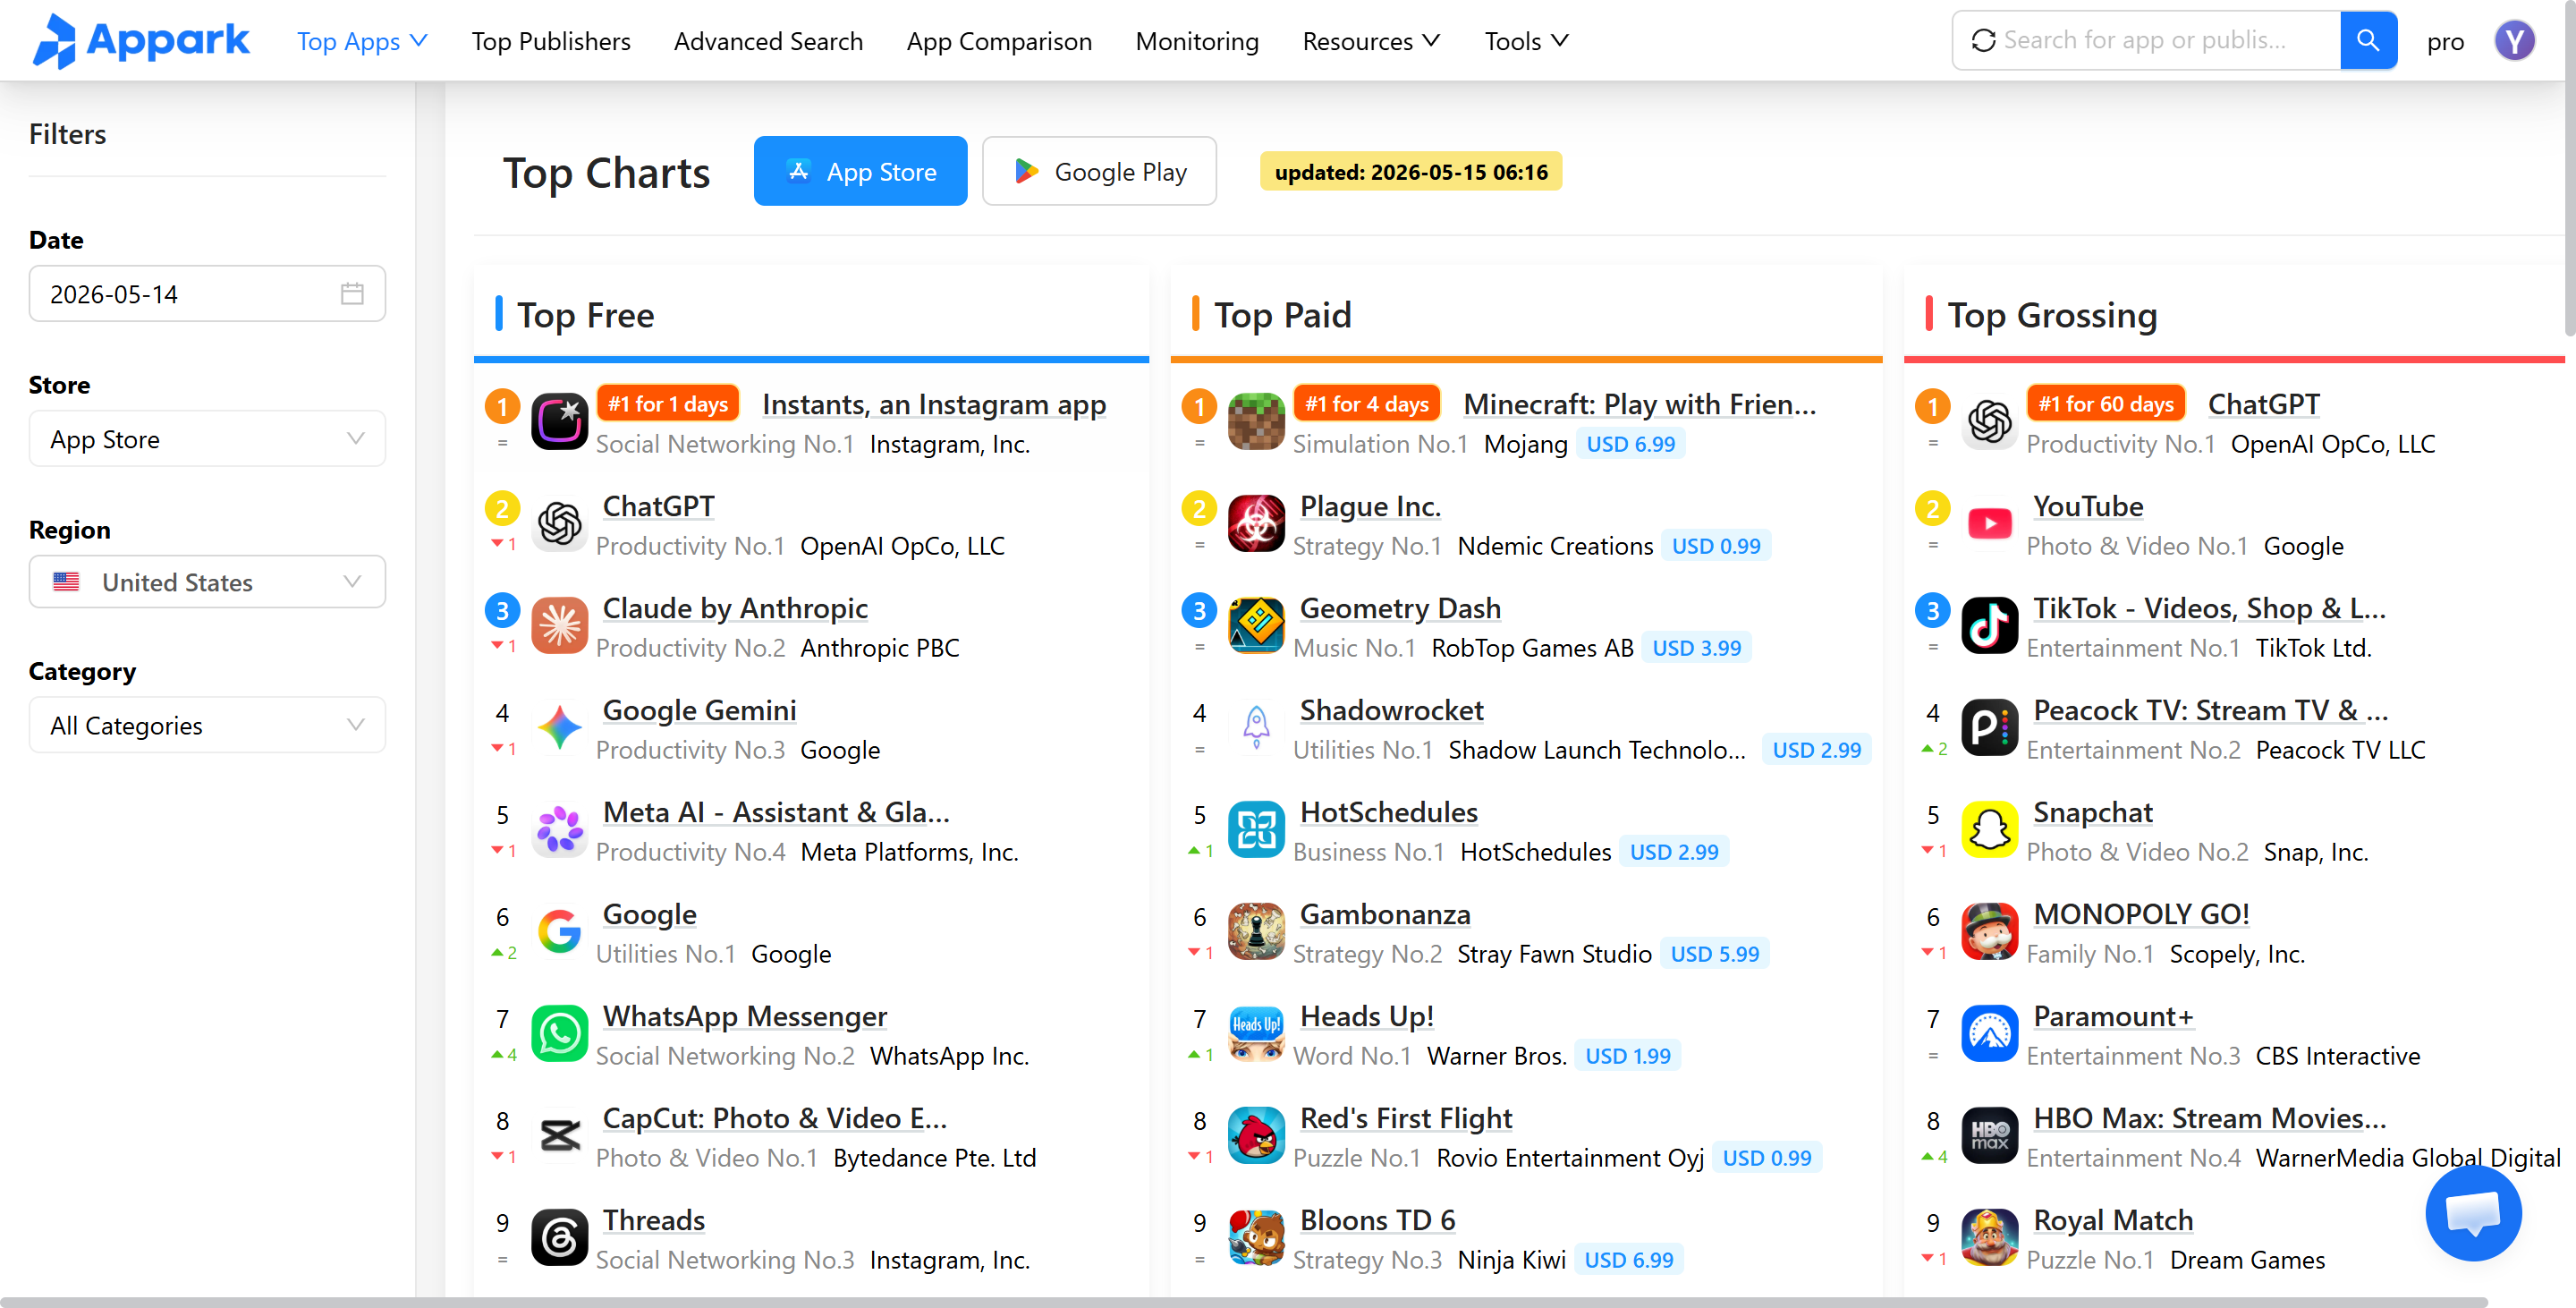Open the chat support bubble
Screen dimensions: 2576x1308
2473,1213
